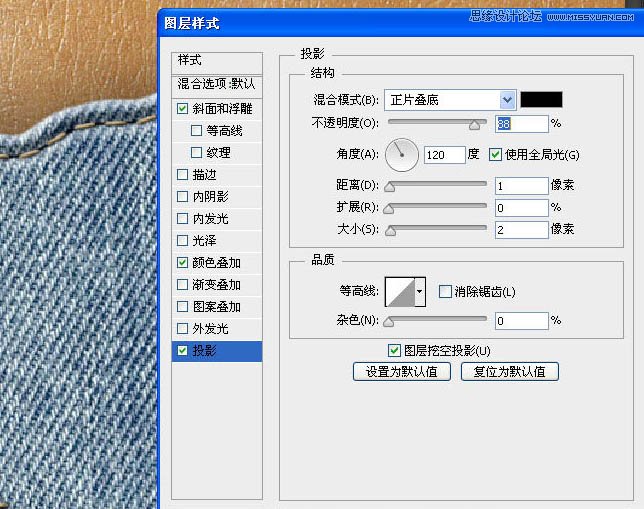Select the highlighted 投影 row
Image resolution: width=644 pixels, height=509 pixels.
217,351
